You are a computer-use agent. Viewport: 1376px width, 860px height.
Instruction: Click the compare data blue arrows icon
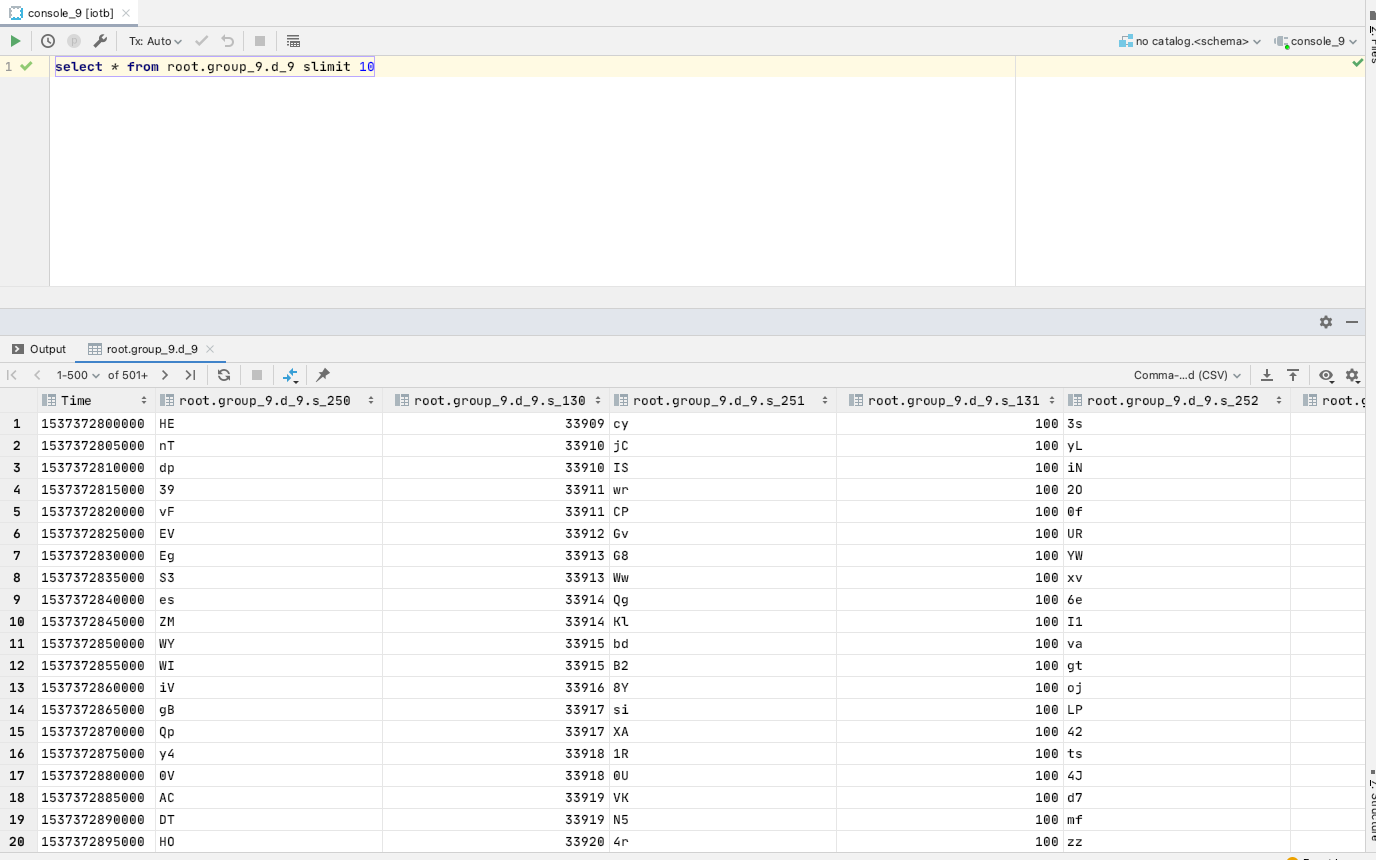[x=290, y=375]
